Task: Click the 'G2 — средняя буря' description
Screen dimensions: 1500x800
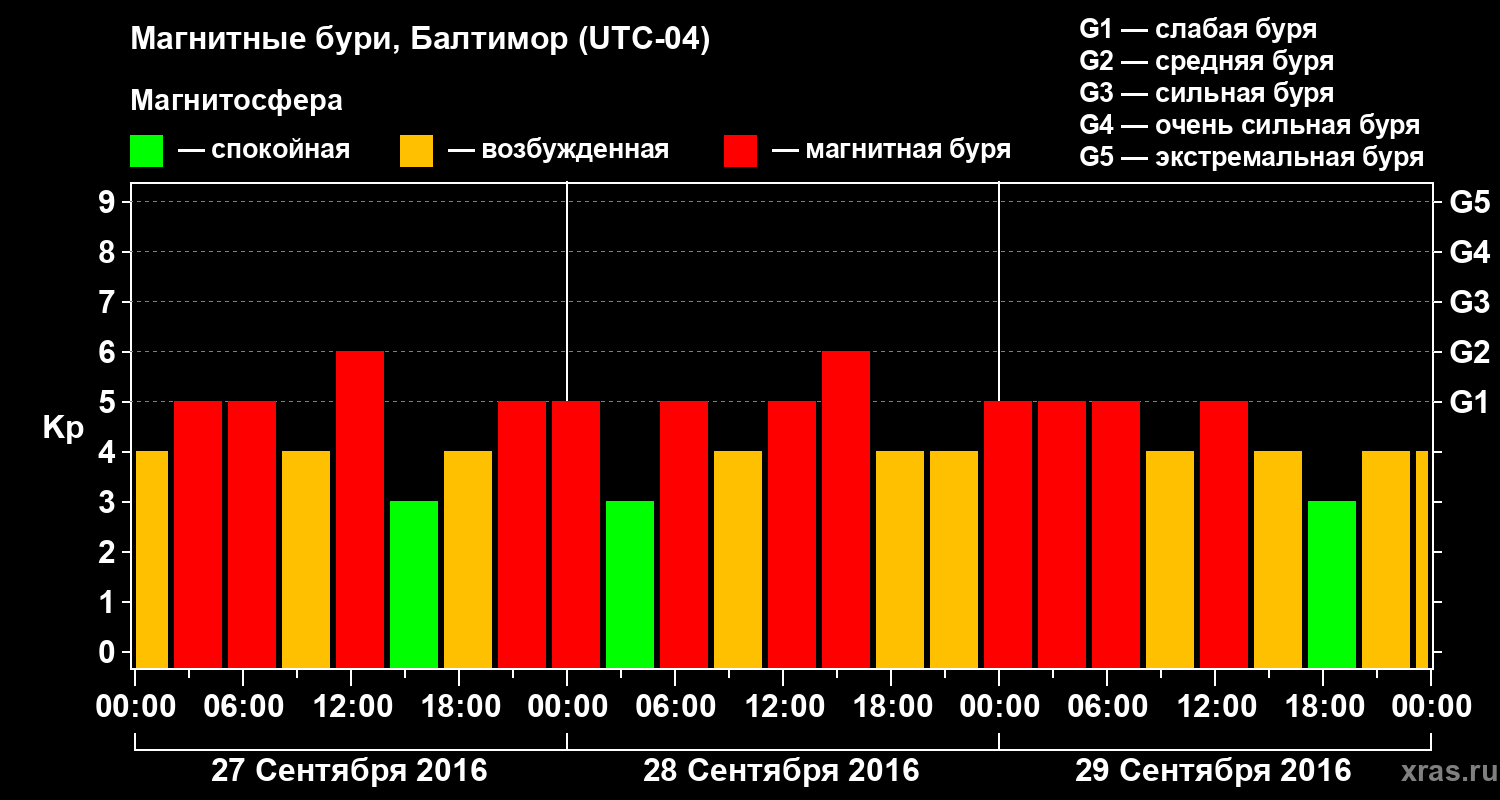Action: pos(1206,61)
